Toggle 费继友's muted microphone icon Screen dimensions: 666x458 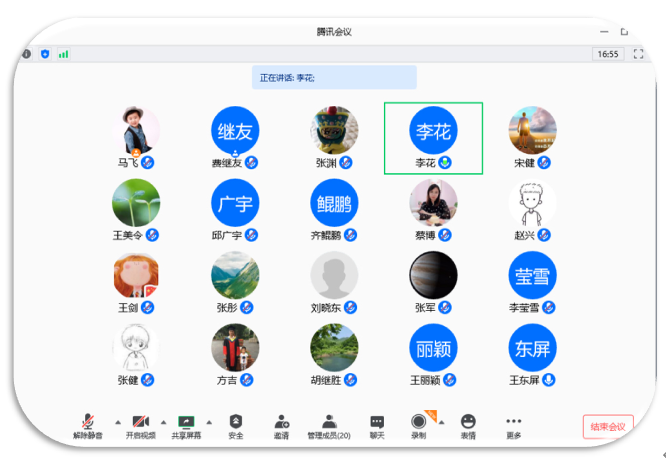tap(251, 162)
